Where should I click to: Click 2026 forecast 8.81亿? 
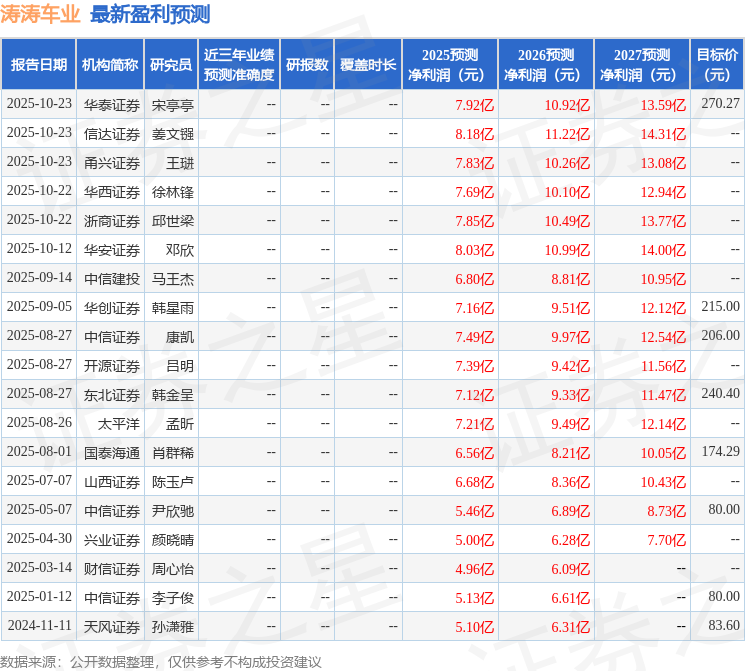[570, 279]
